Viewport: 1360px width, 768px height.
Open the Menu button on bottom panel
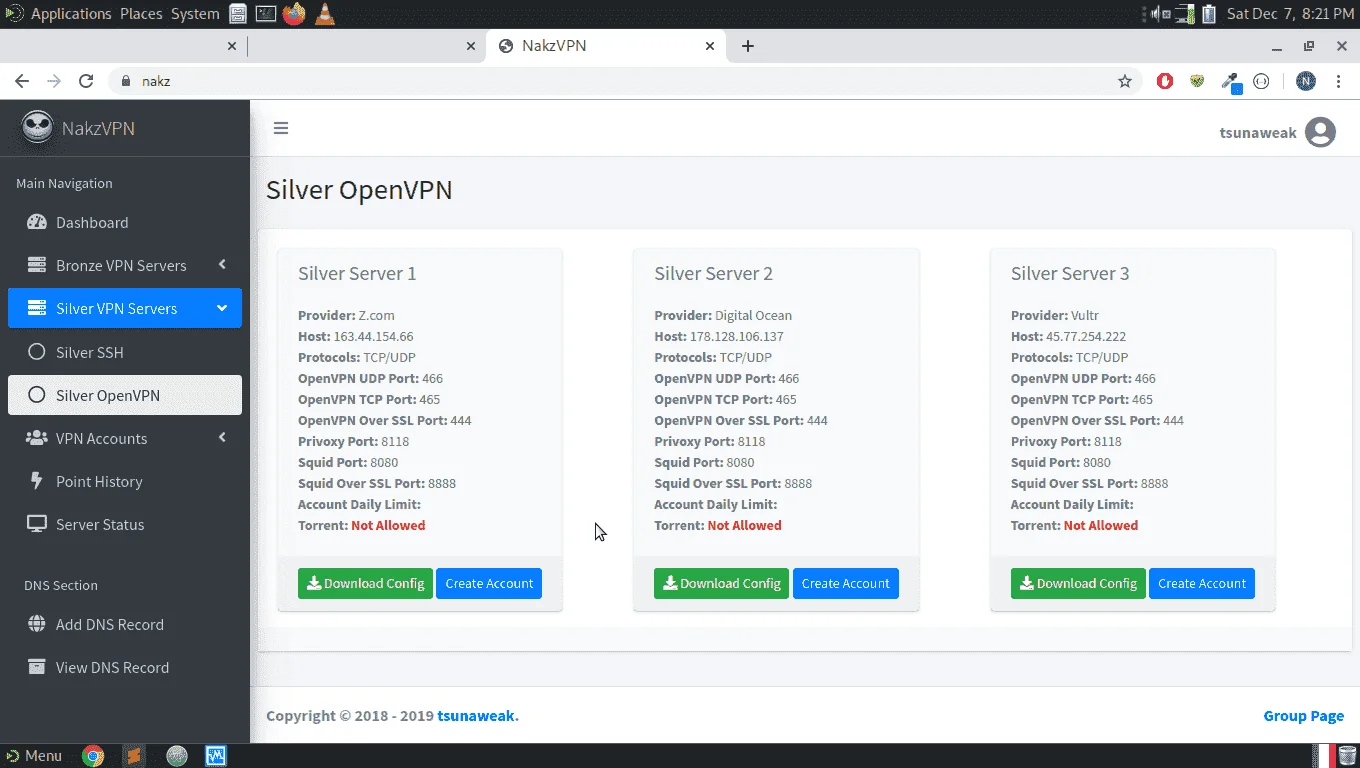tap(34, 756)
